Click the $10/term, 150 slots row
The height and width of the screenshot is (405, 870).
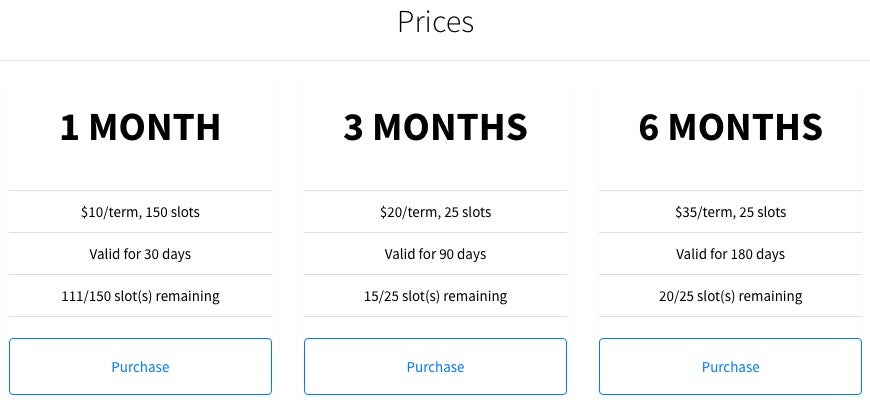click(x=140, y=212)
